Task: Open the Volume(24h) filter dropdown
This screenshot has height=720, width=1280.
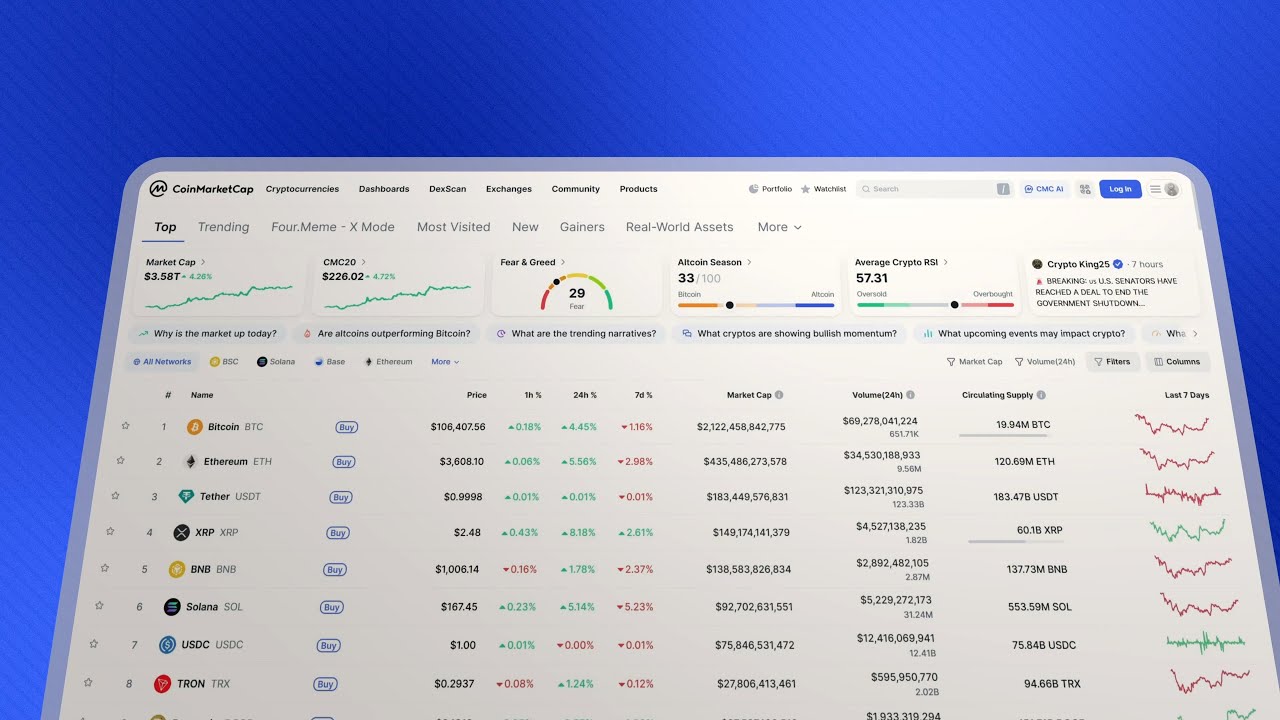Action: (1045, 362)
